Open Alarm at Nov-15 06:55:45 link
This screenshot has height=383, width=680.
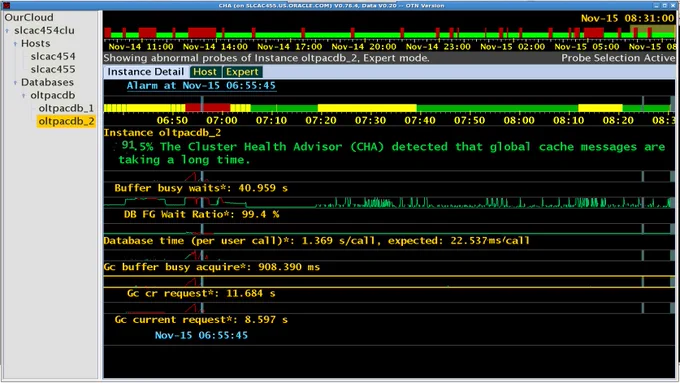[201, 86]
